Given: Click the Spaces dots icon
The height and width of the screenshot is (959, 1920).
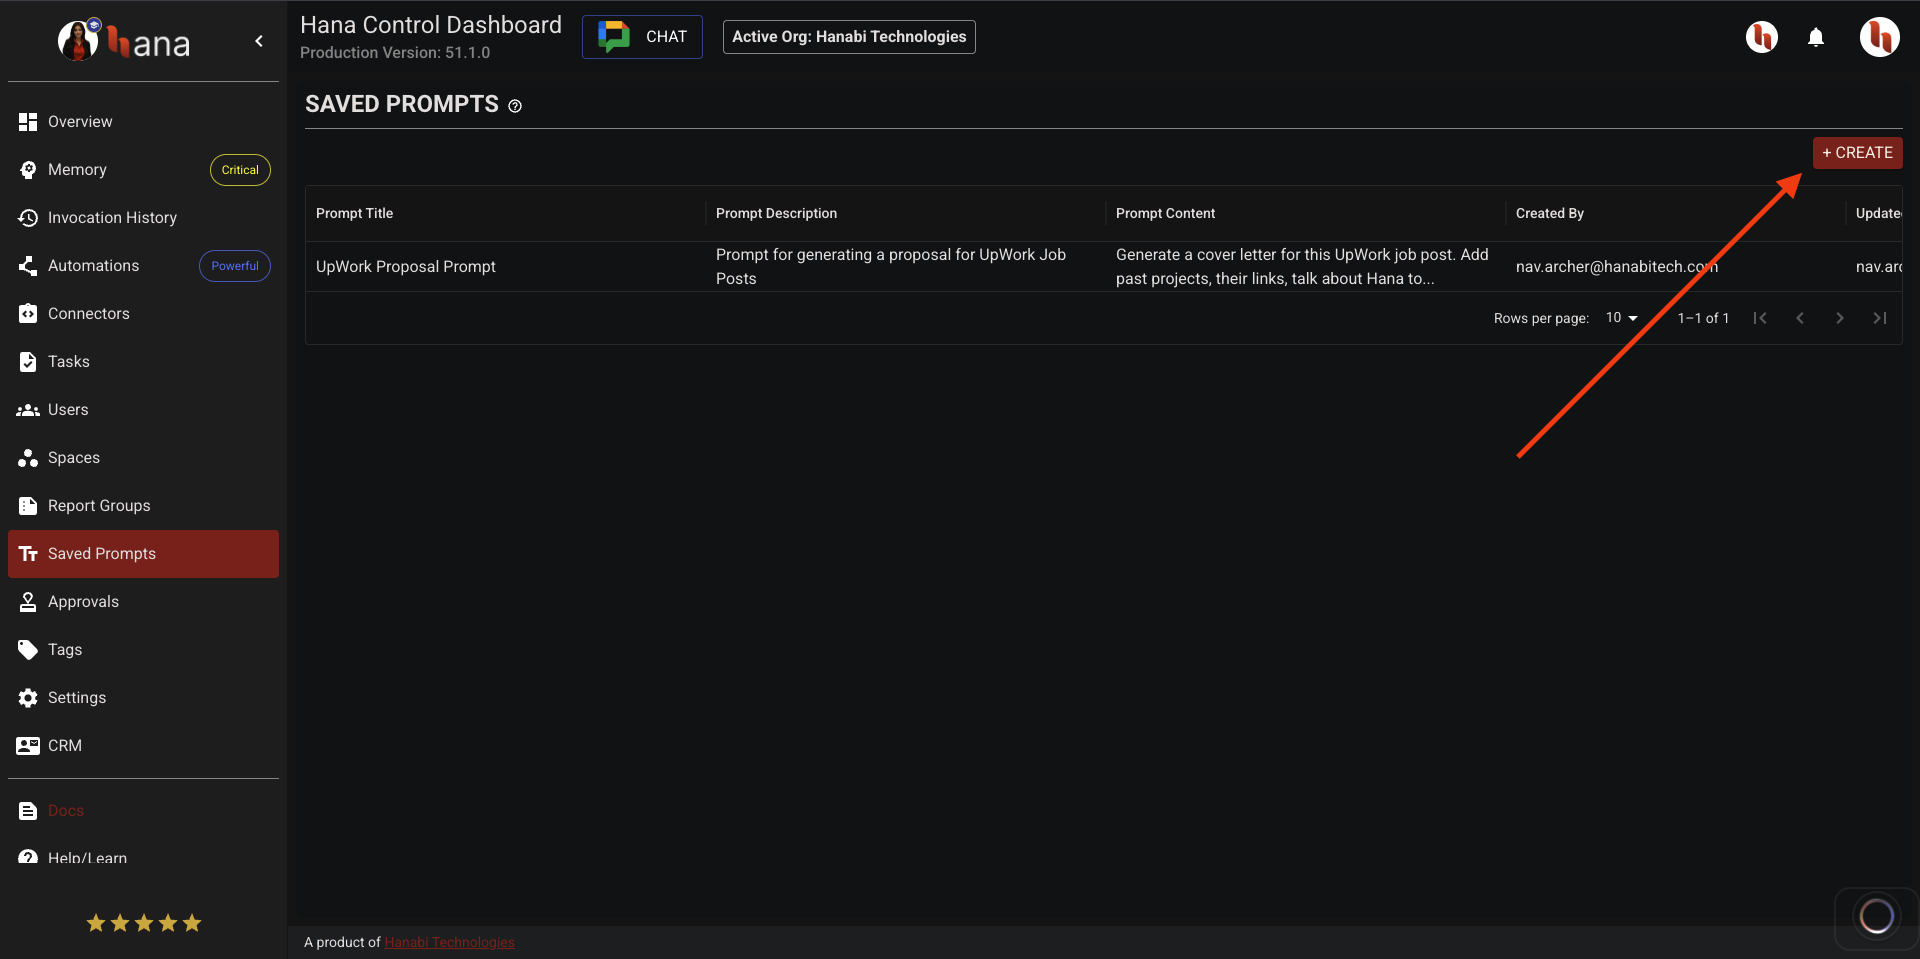Looking at the screenshot, I should pyautogui.click(x=28, y=458).
